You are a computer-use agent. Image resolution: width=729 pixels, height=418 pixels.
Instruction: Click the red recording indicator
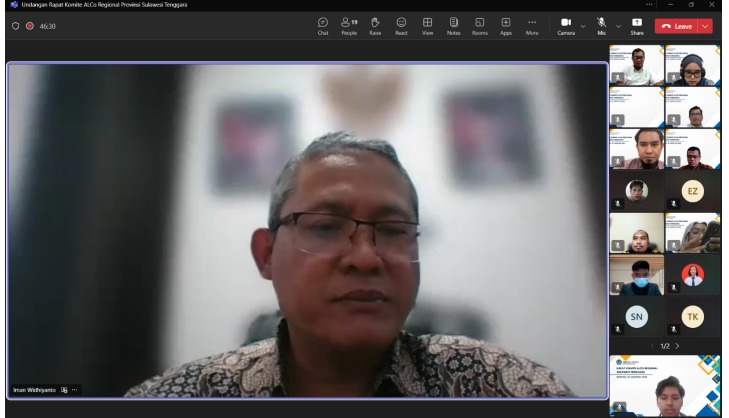click(29, 26)
